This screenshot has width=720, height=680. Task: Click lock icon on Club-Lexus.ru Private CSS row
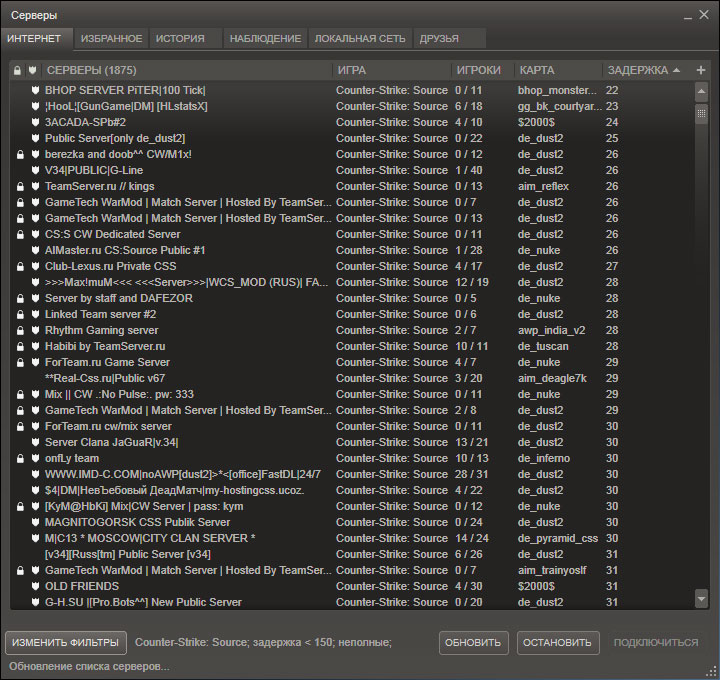[x=20, y=266]
